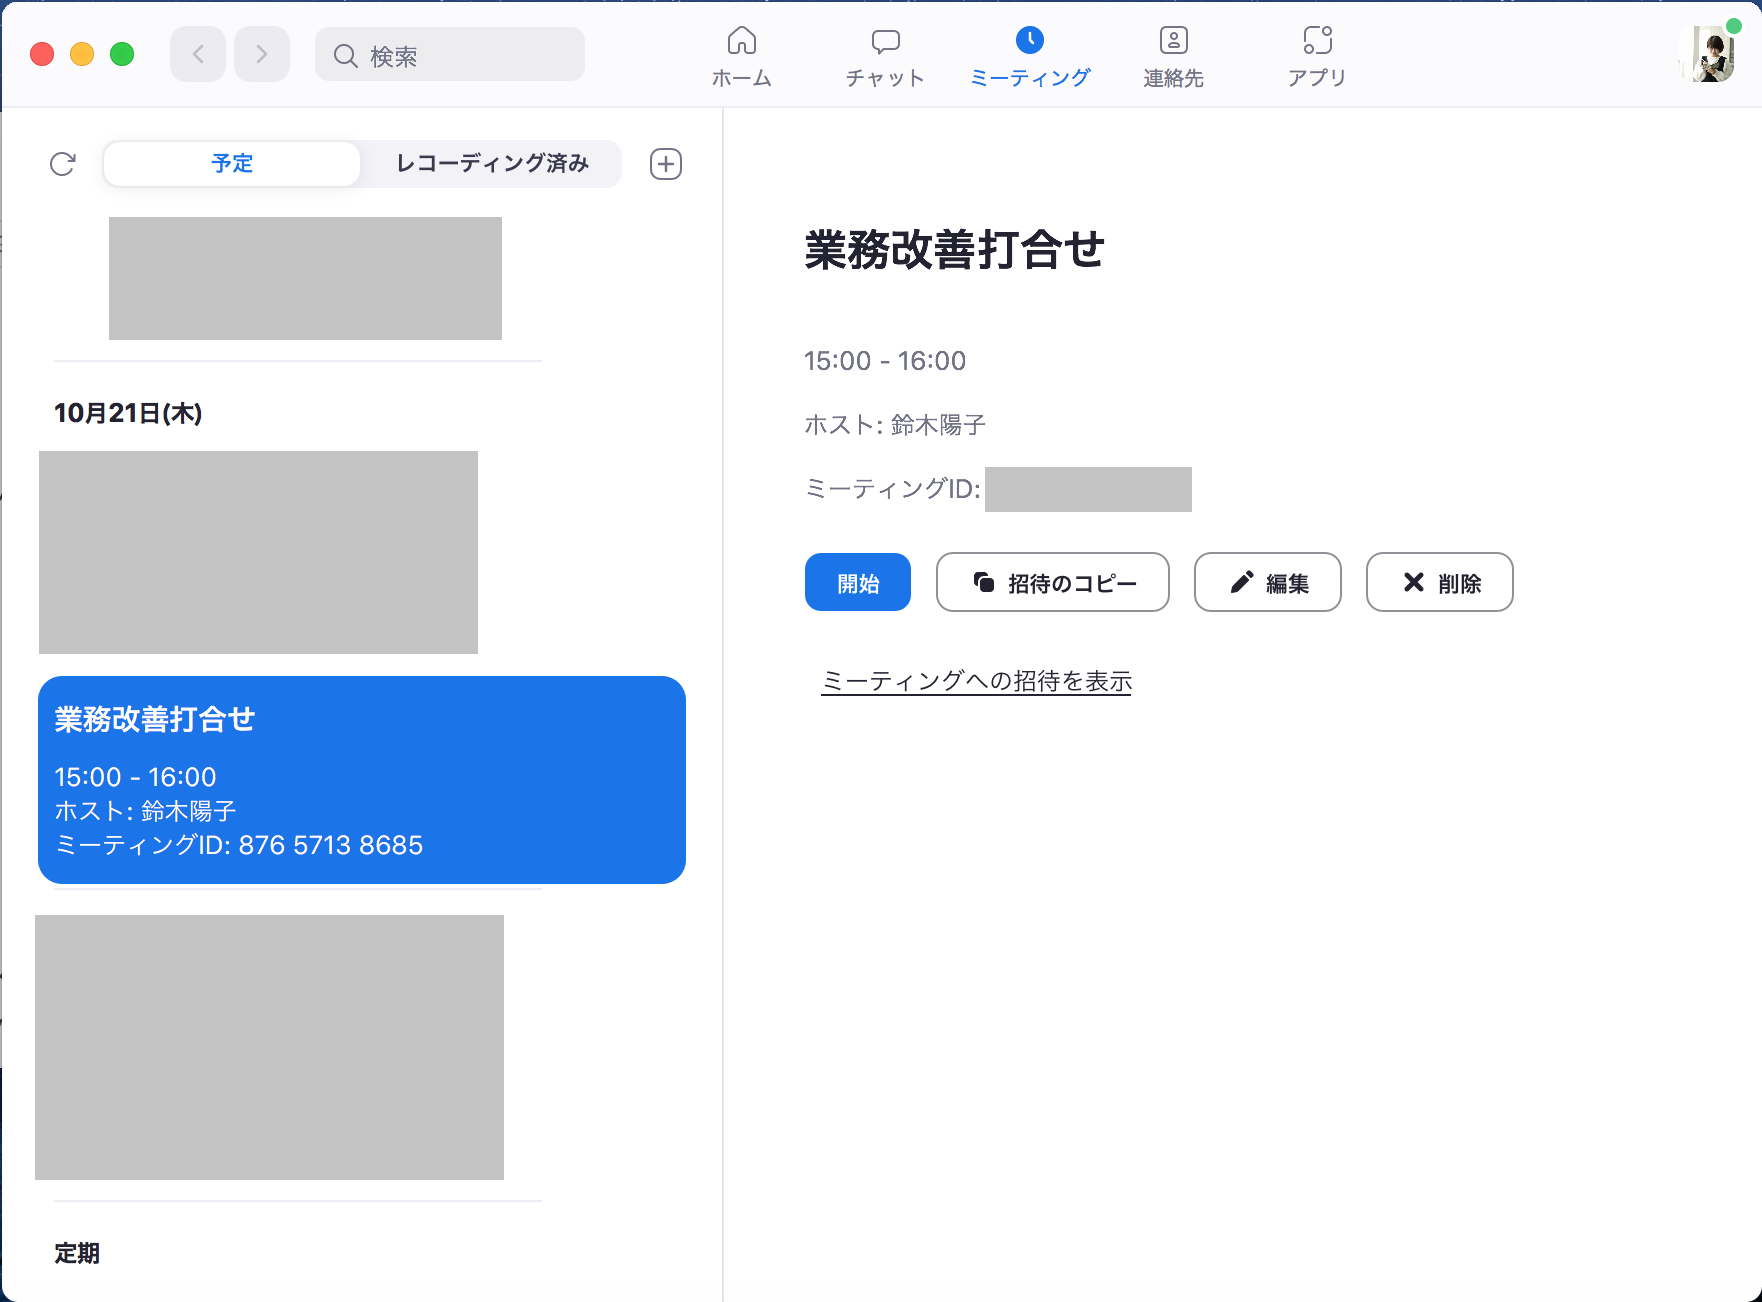The height and width of the screenshot is (1302, 1762).
Task: Refresh the meeting list
Action: (63, 164)
